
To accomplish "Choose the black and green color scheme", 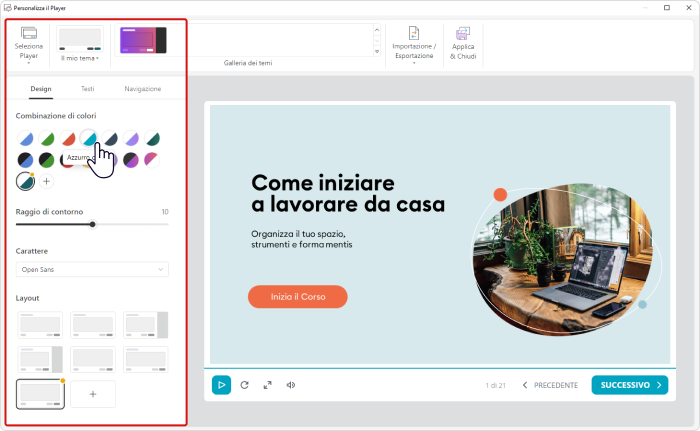I will pyautogui.click(x=46, y=160).
